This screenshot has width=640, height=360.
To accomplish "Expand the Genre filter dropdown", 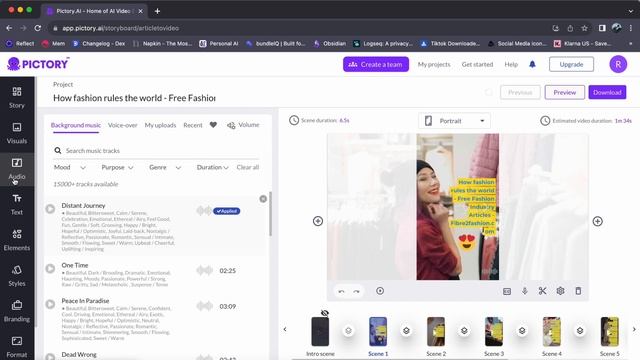I will 165,167.
